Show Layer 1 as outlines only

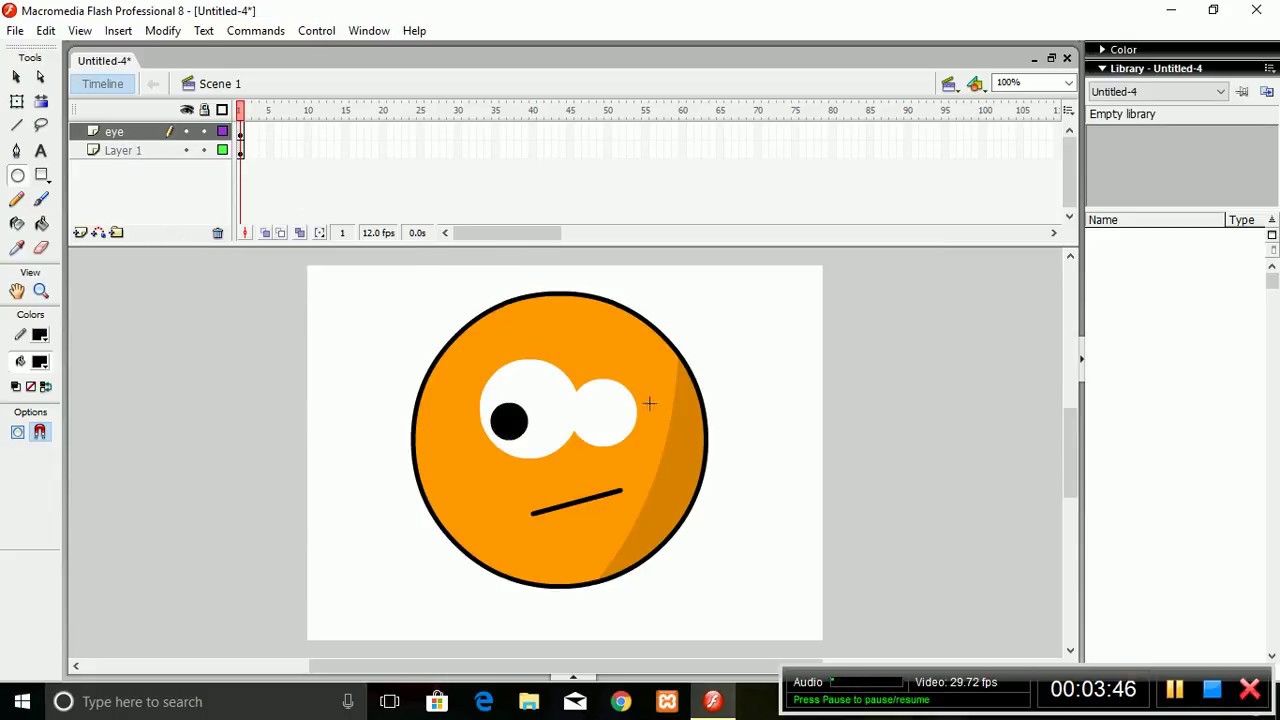point(222,150)
